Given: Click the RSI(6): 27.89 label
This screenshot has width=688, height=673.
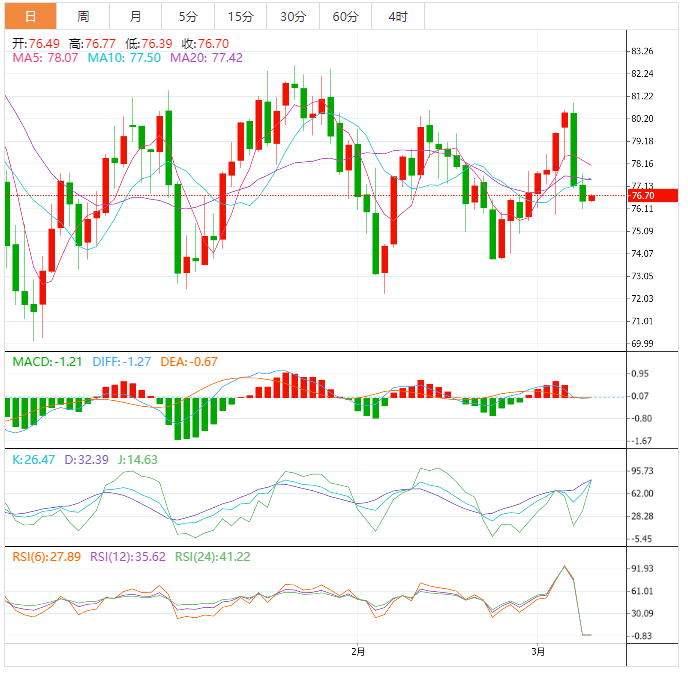Looking at the screenshot, I should [46, 557].
